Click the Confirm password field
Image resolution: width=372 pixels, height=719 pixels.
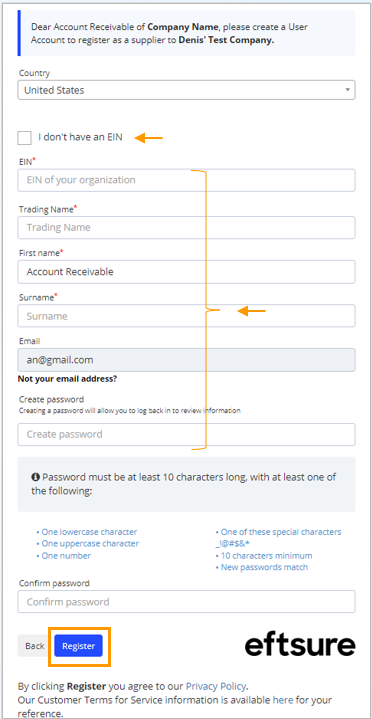[186, 602]
